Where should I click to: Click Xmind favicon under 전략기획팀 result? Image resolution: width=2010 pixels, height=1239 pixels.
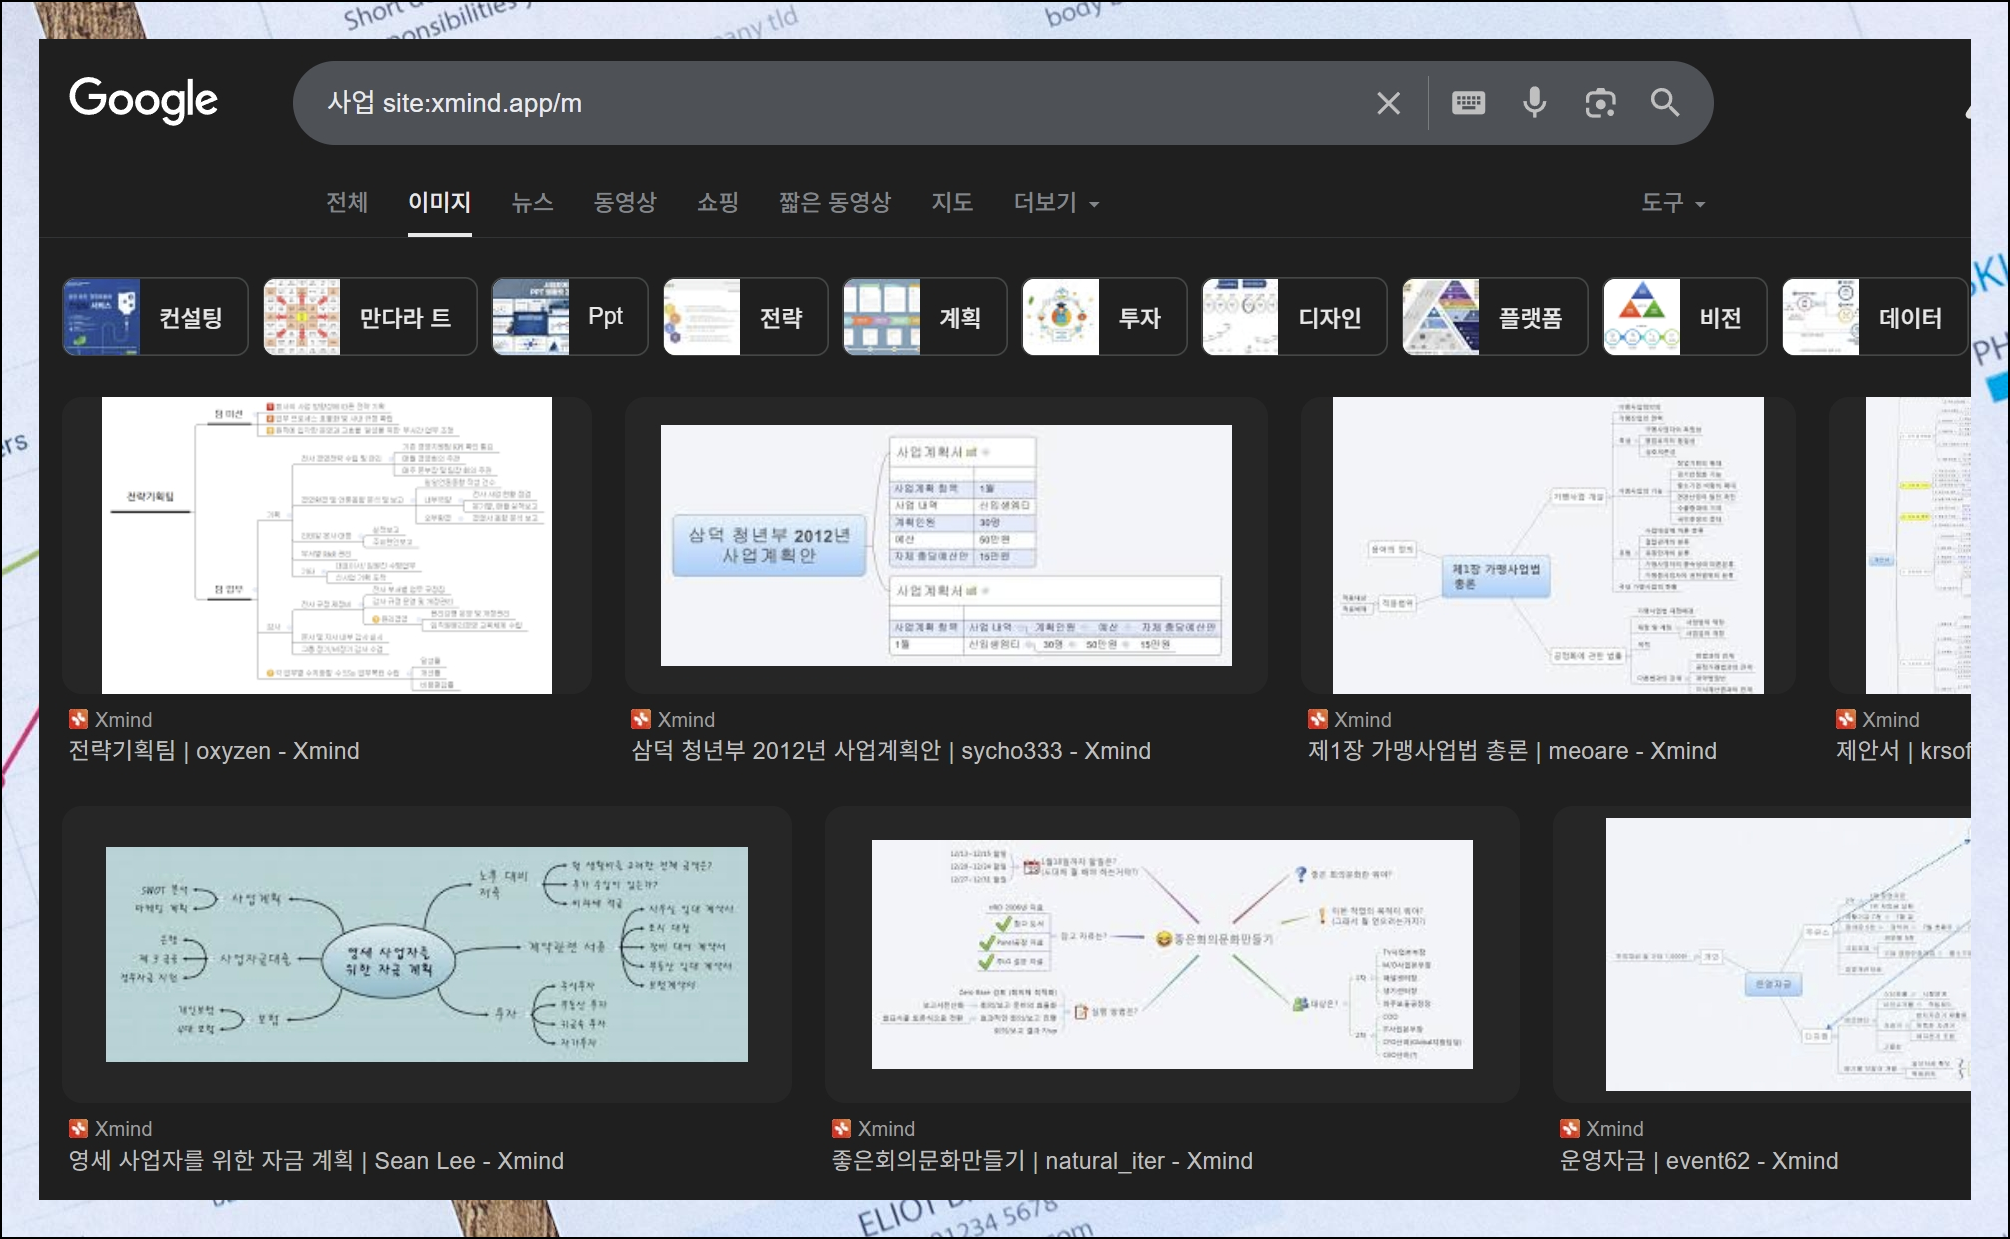click(x=78, y=719)
